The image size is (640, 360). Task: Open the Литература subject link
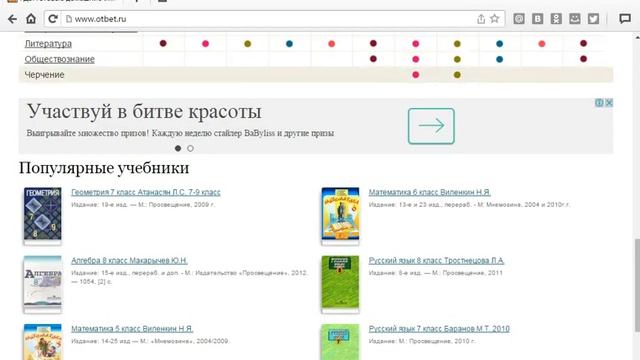coord(48,44)
